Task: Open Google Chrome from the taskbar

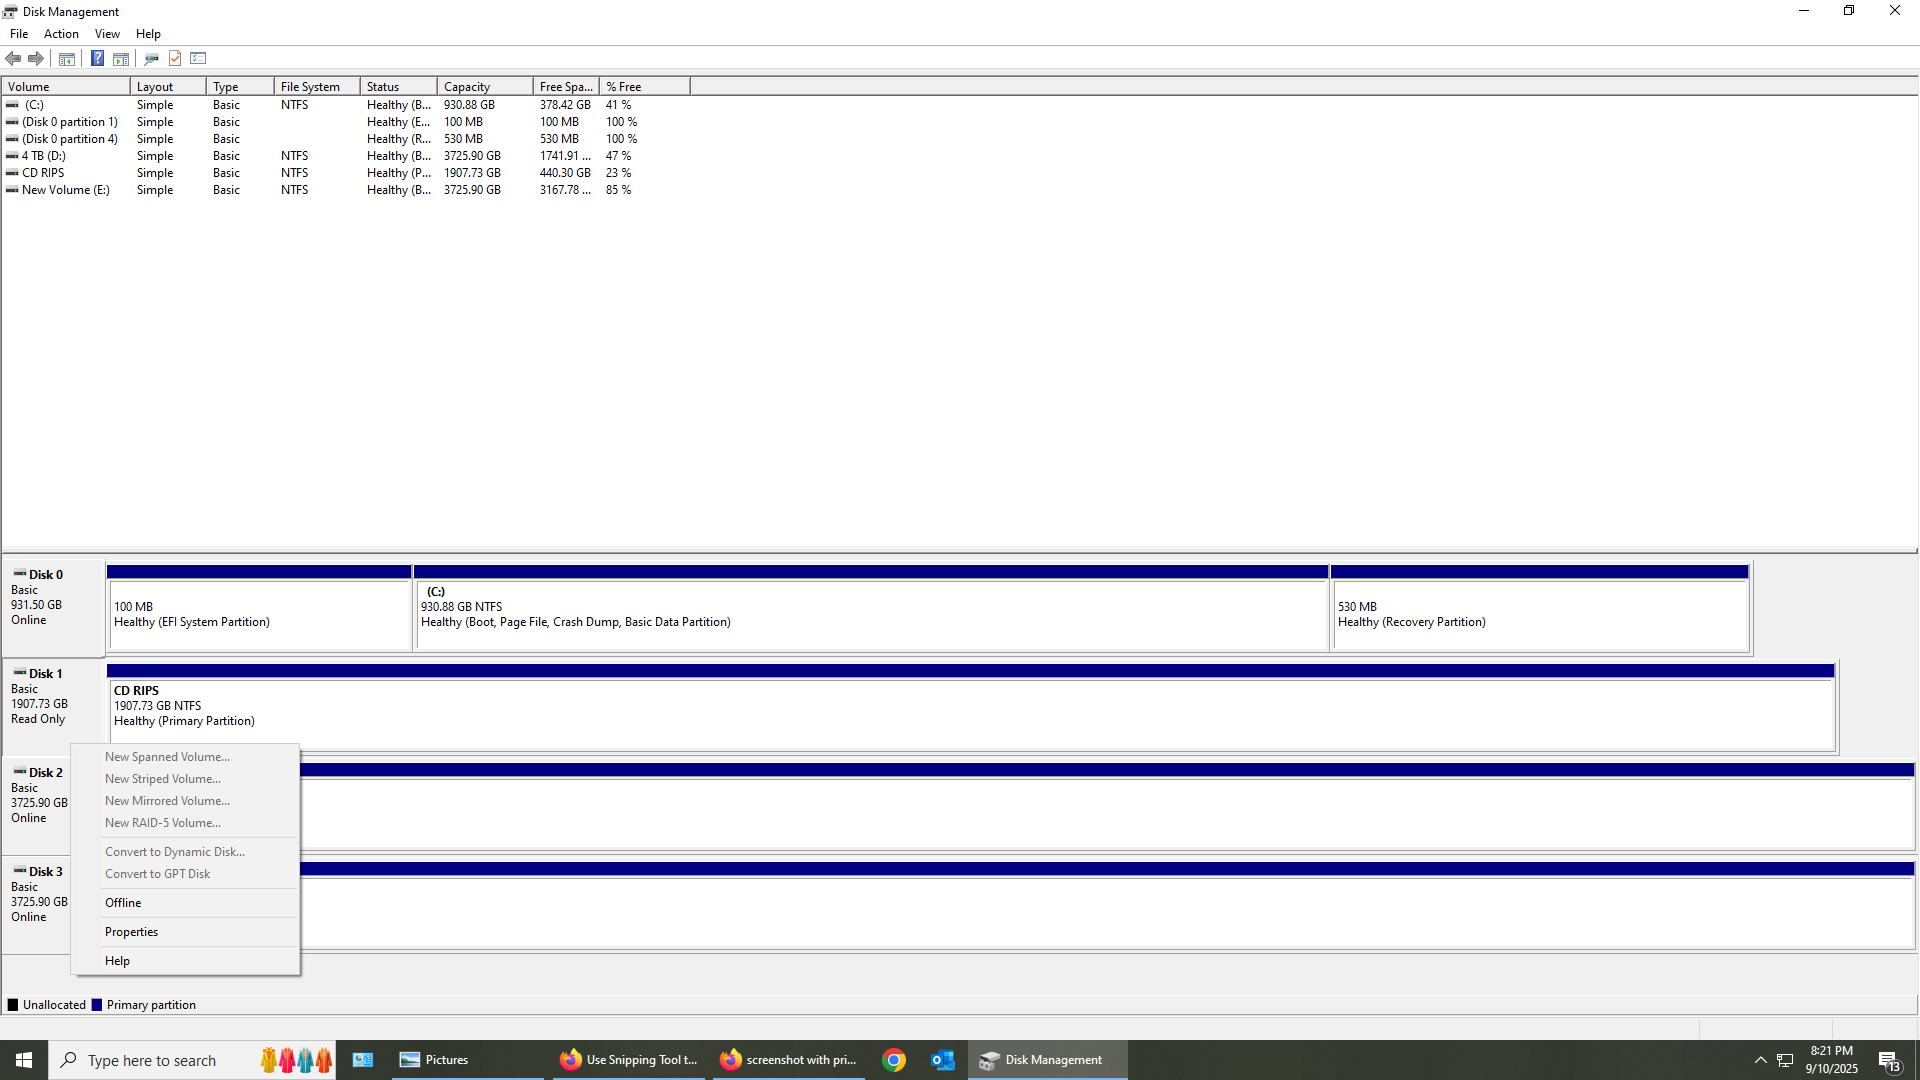Action: pos(894,1060)
